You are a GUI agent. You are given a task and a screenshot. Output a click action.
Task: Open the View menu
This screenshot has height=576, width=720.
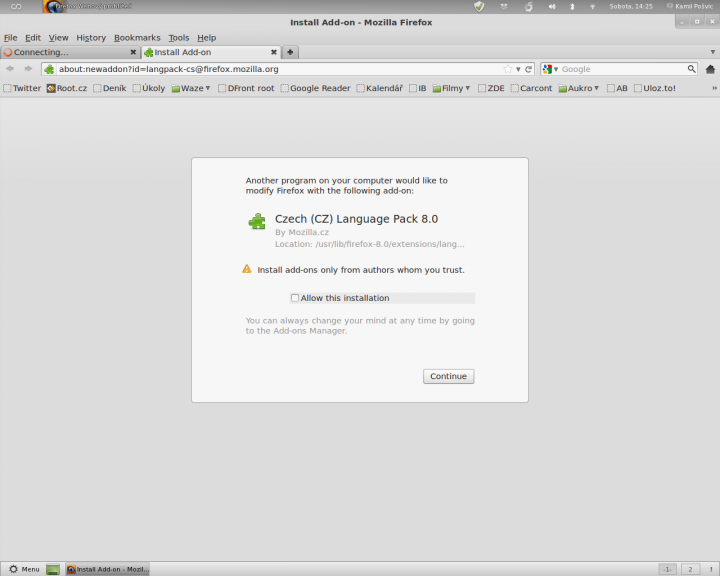[x=58, y=38]
